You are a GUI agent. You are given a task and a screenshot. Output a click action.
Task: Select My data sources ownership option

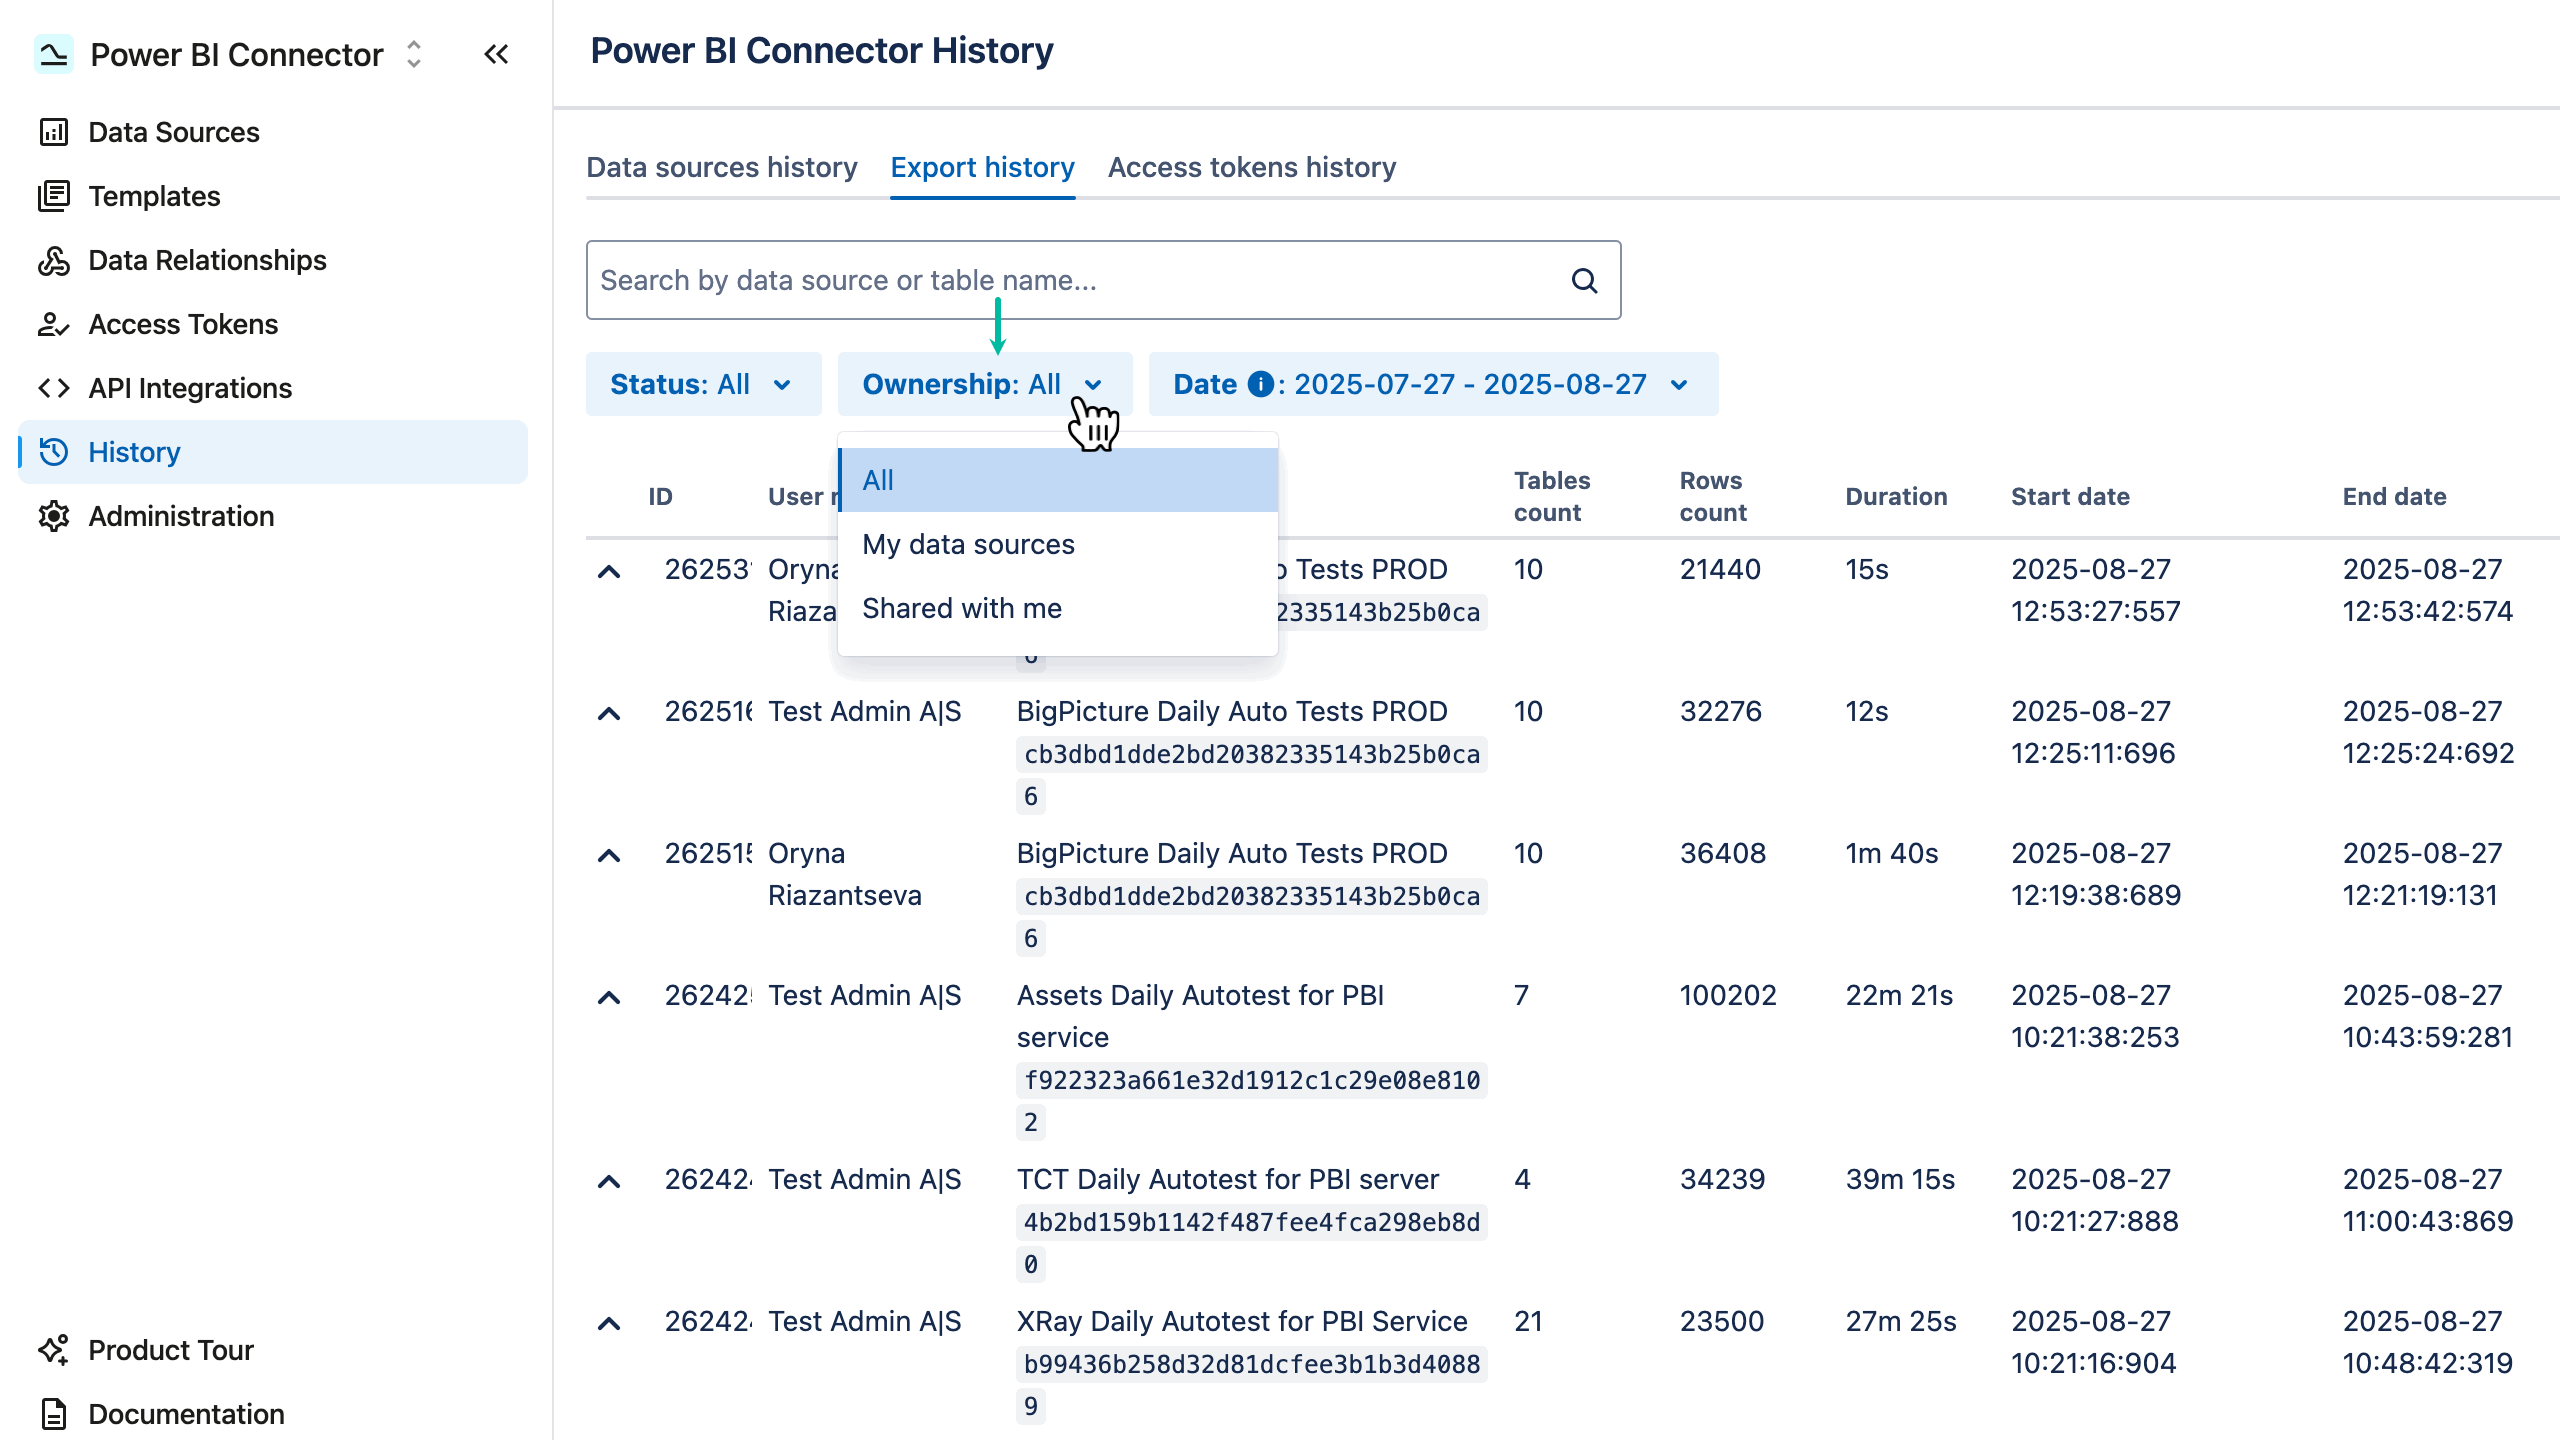[967, 544]
